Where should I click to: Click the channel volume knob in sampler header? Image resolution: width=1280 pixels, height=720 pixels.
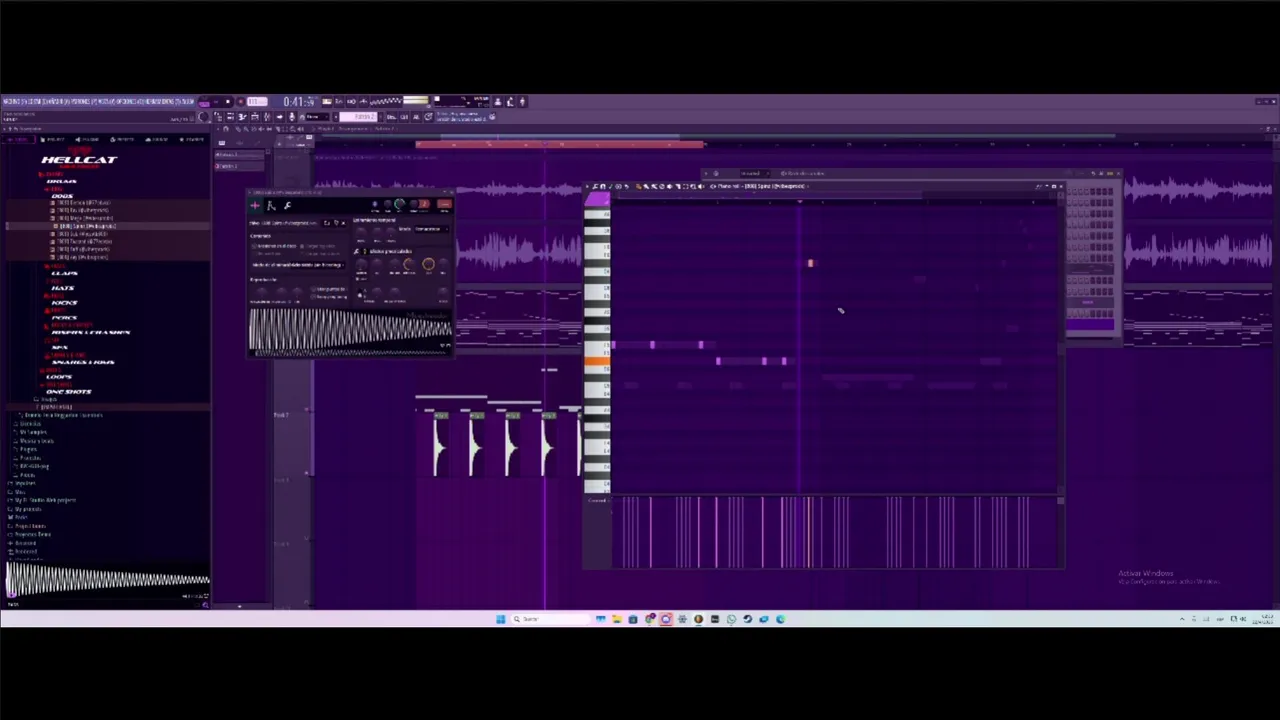tap(400, 204)
